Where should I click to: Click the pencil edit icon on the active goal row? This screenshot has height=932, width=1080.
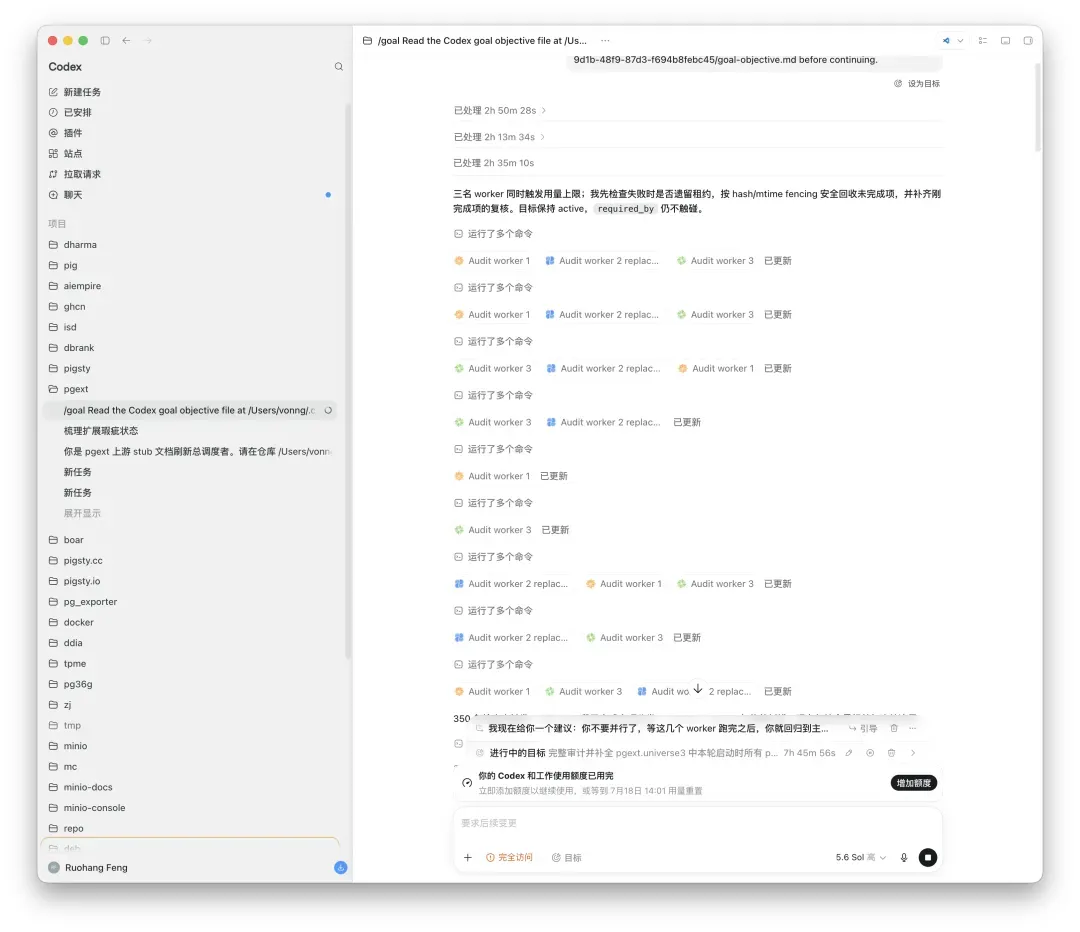coord(849,753)
